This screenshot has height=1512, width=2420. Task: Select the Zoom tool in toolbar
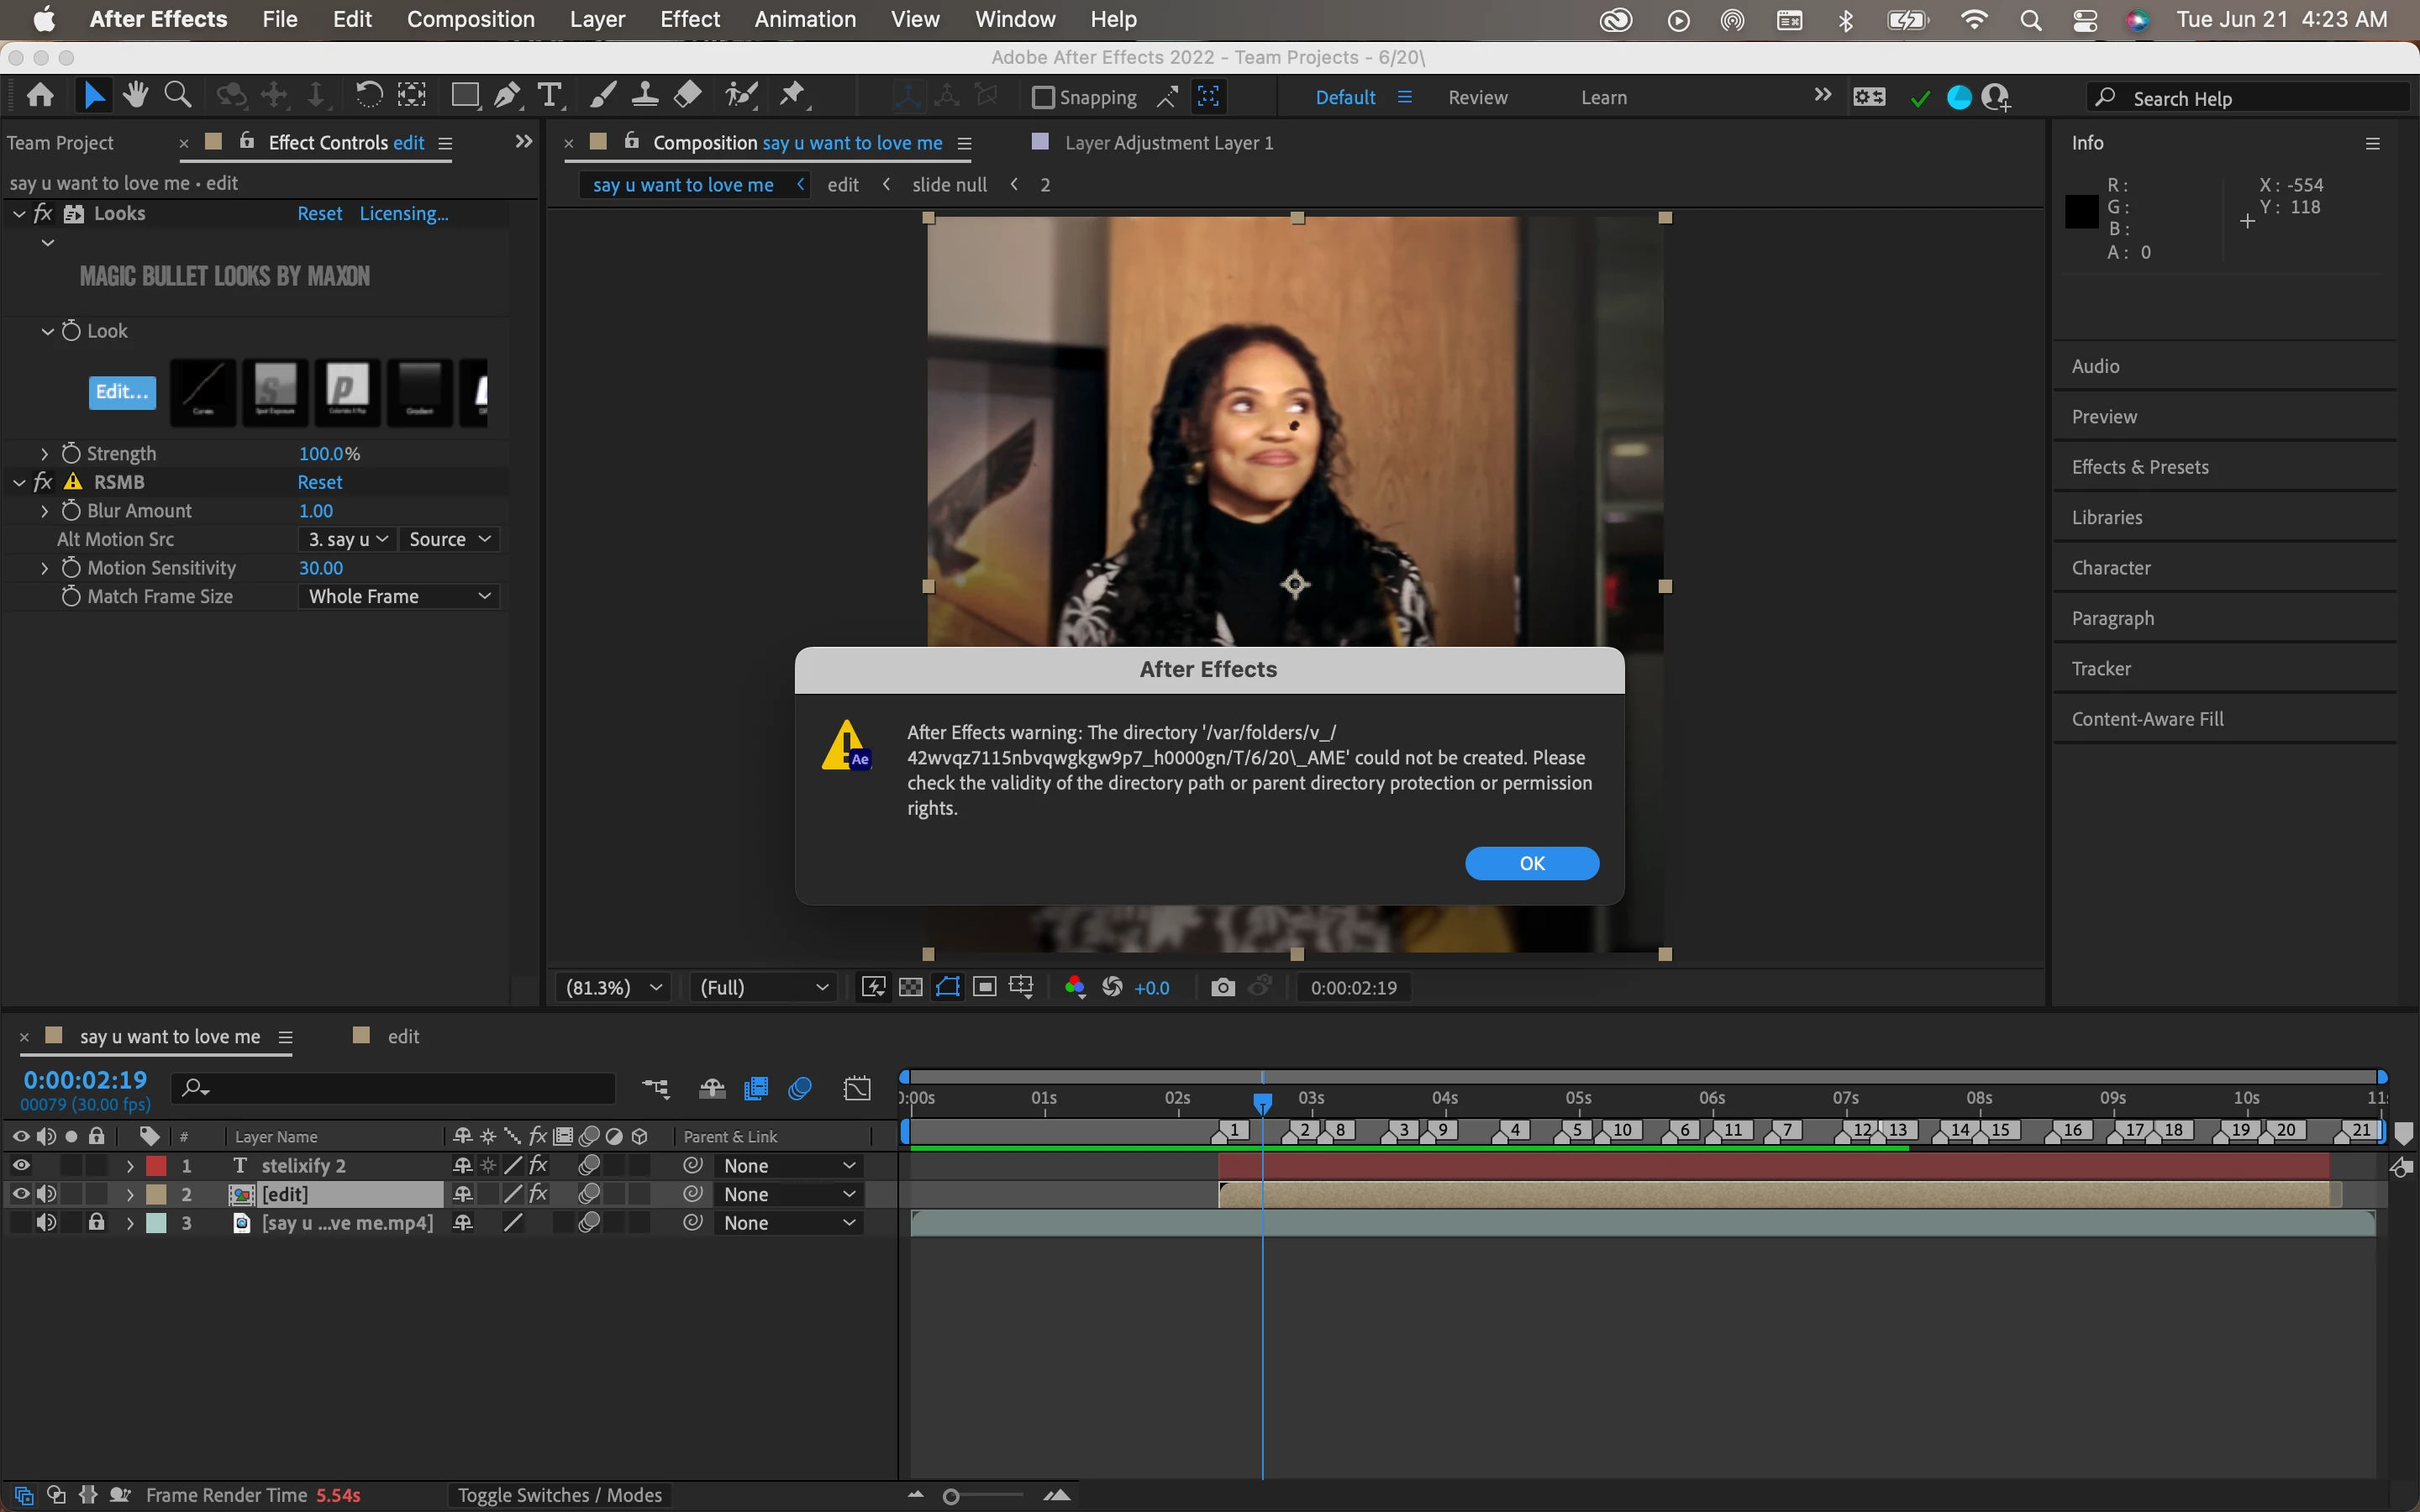(x=178, y=96)
